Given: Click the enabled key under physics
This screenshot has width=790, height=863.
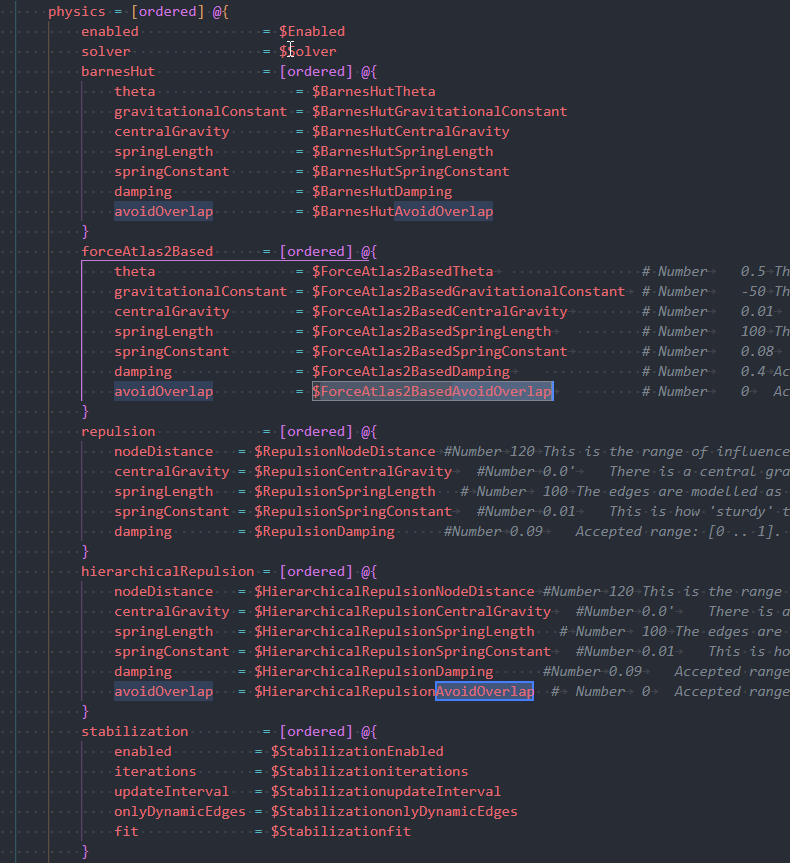Looking at the screenshot, I should (110, 31).
